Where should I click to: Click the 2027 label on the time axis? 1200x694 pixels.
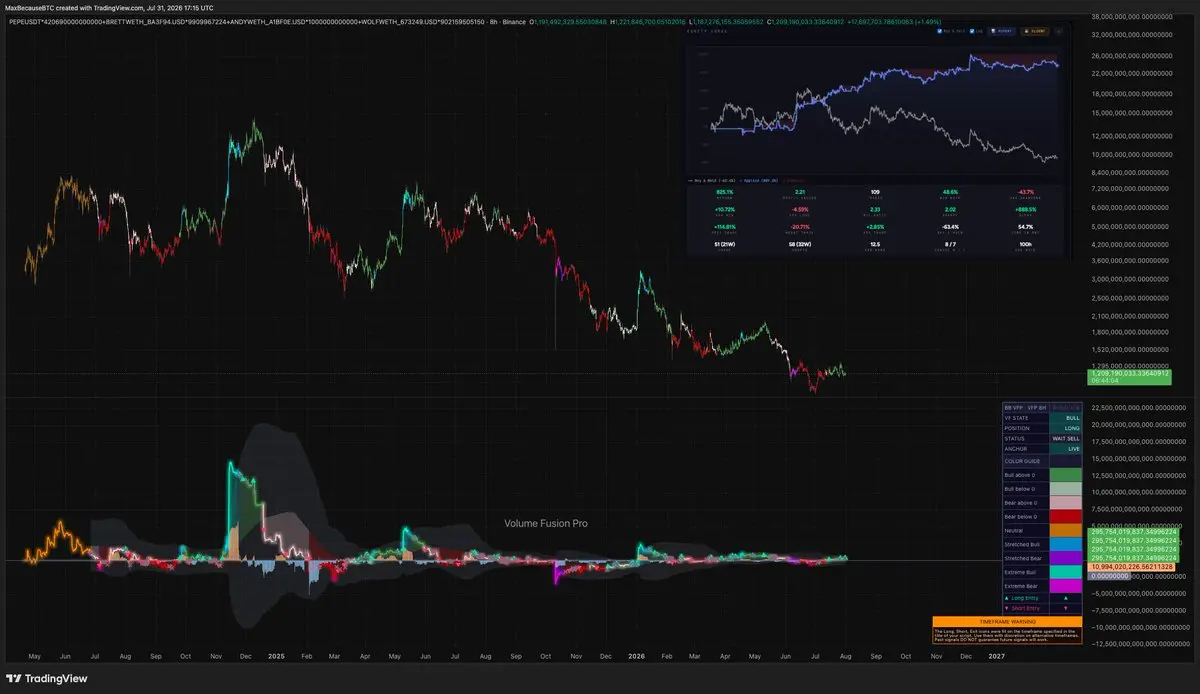coord(997,657)
